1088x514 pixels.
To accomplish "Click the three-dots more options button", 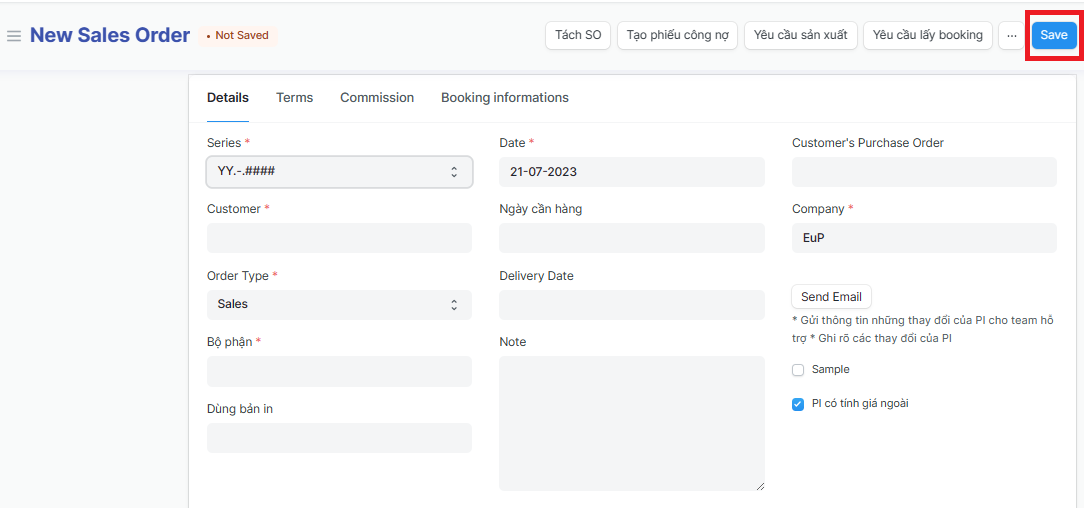I will pos(1011,35).
